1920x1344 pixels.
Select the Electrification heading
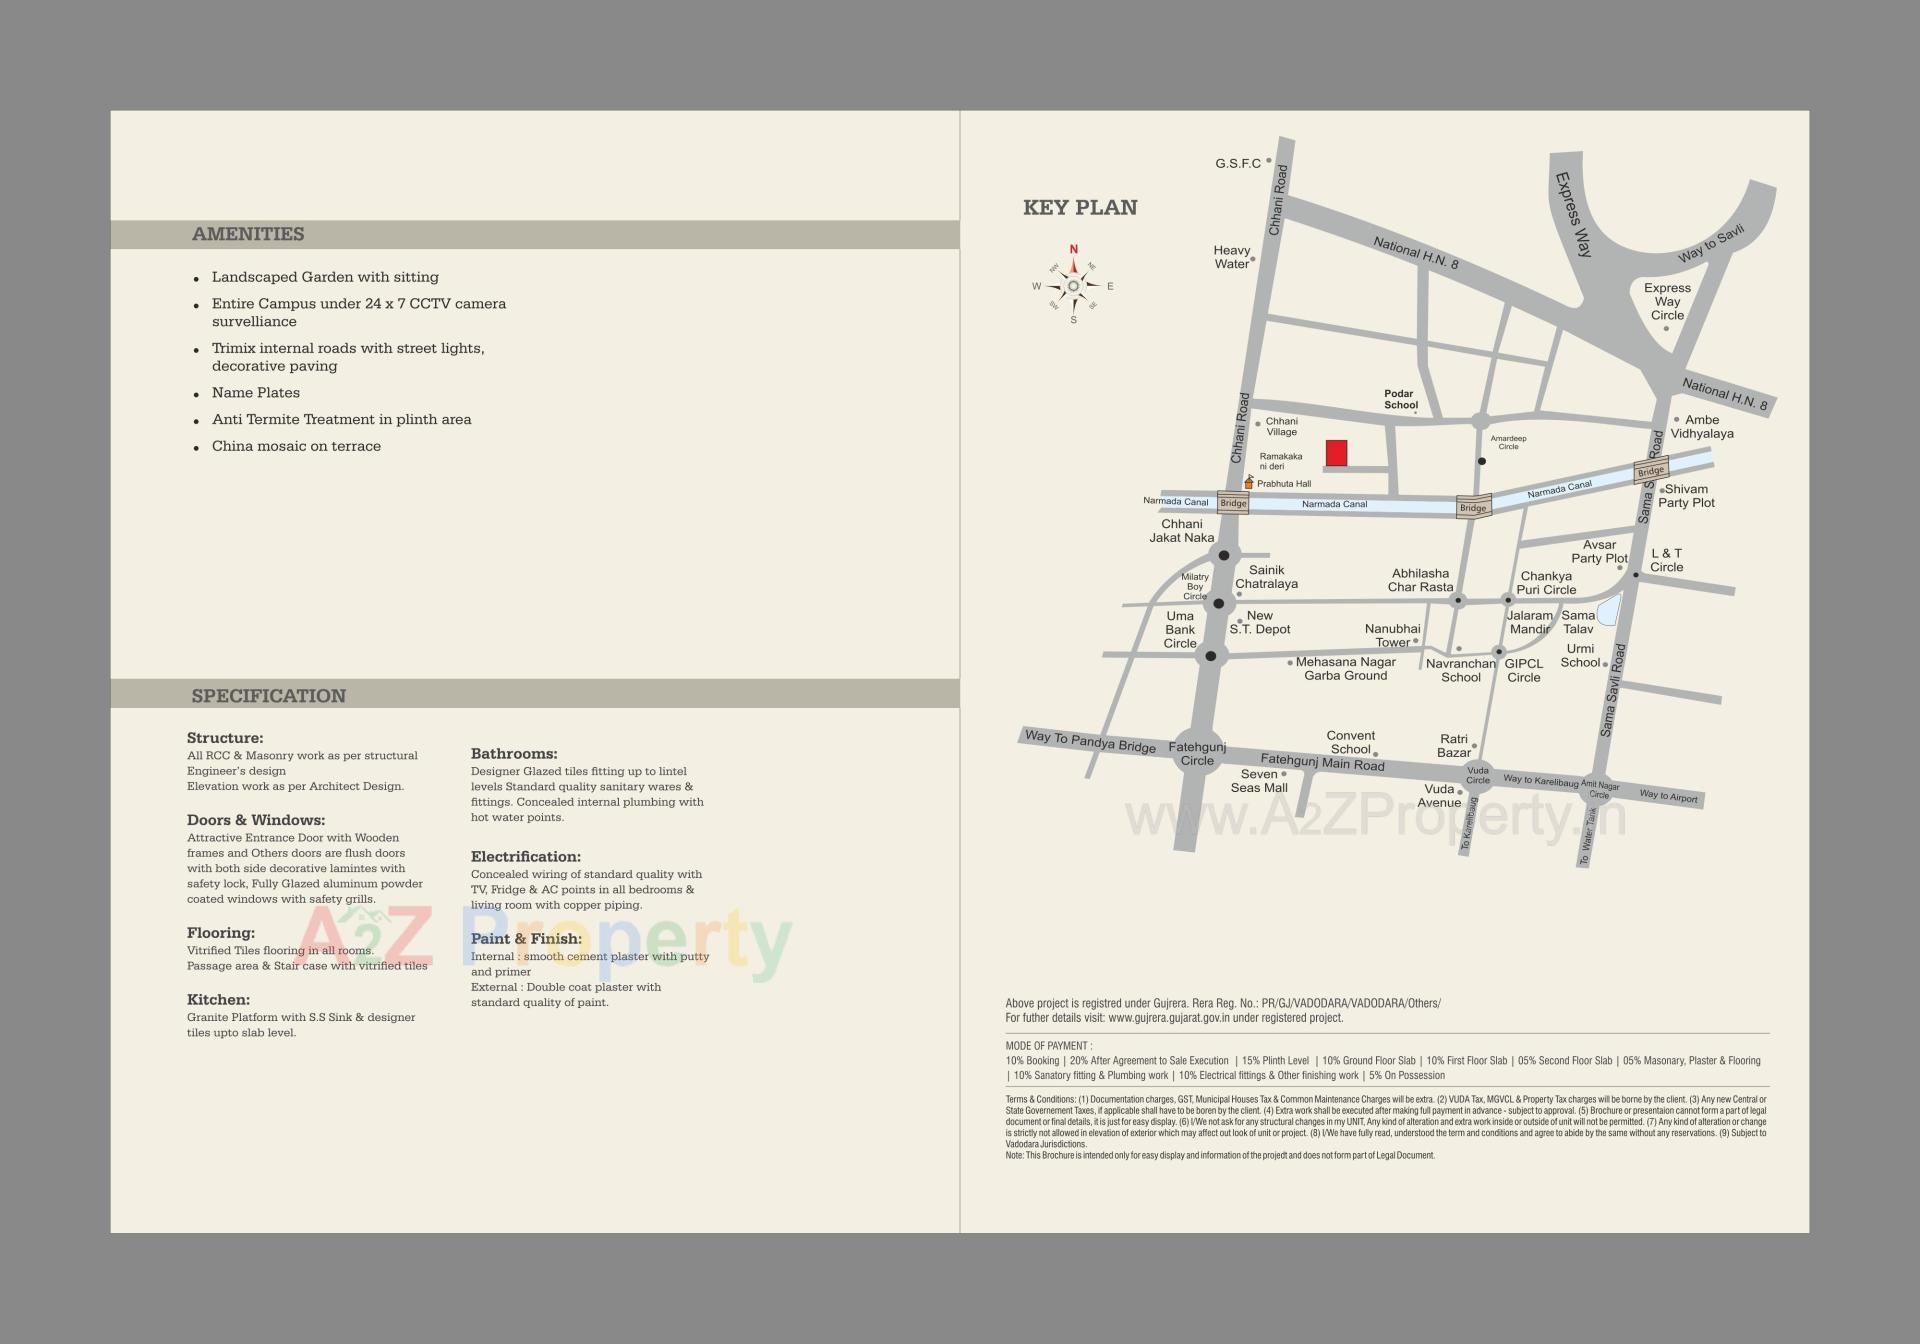pos(524,857)
